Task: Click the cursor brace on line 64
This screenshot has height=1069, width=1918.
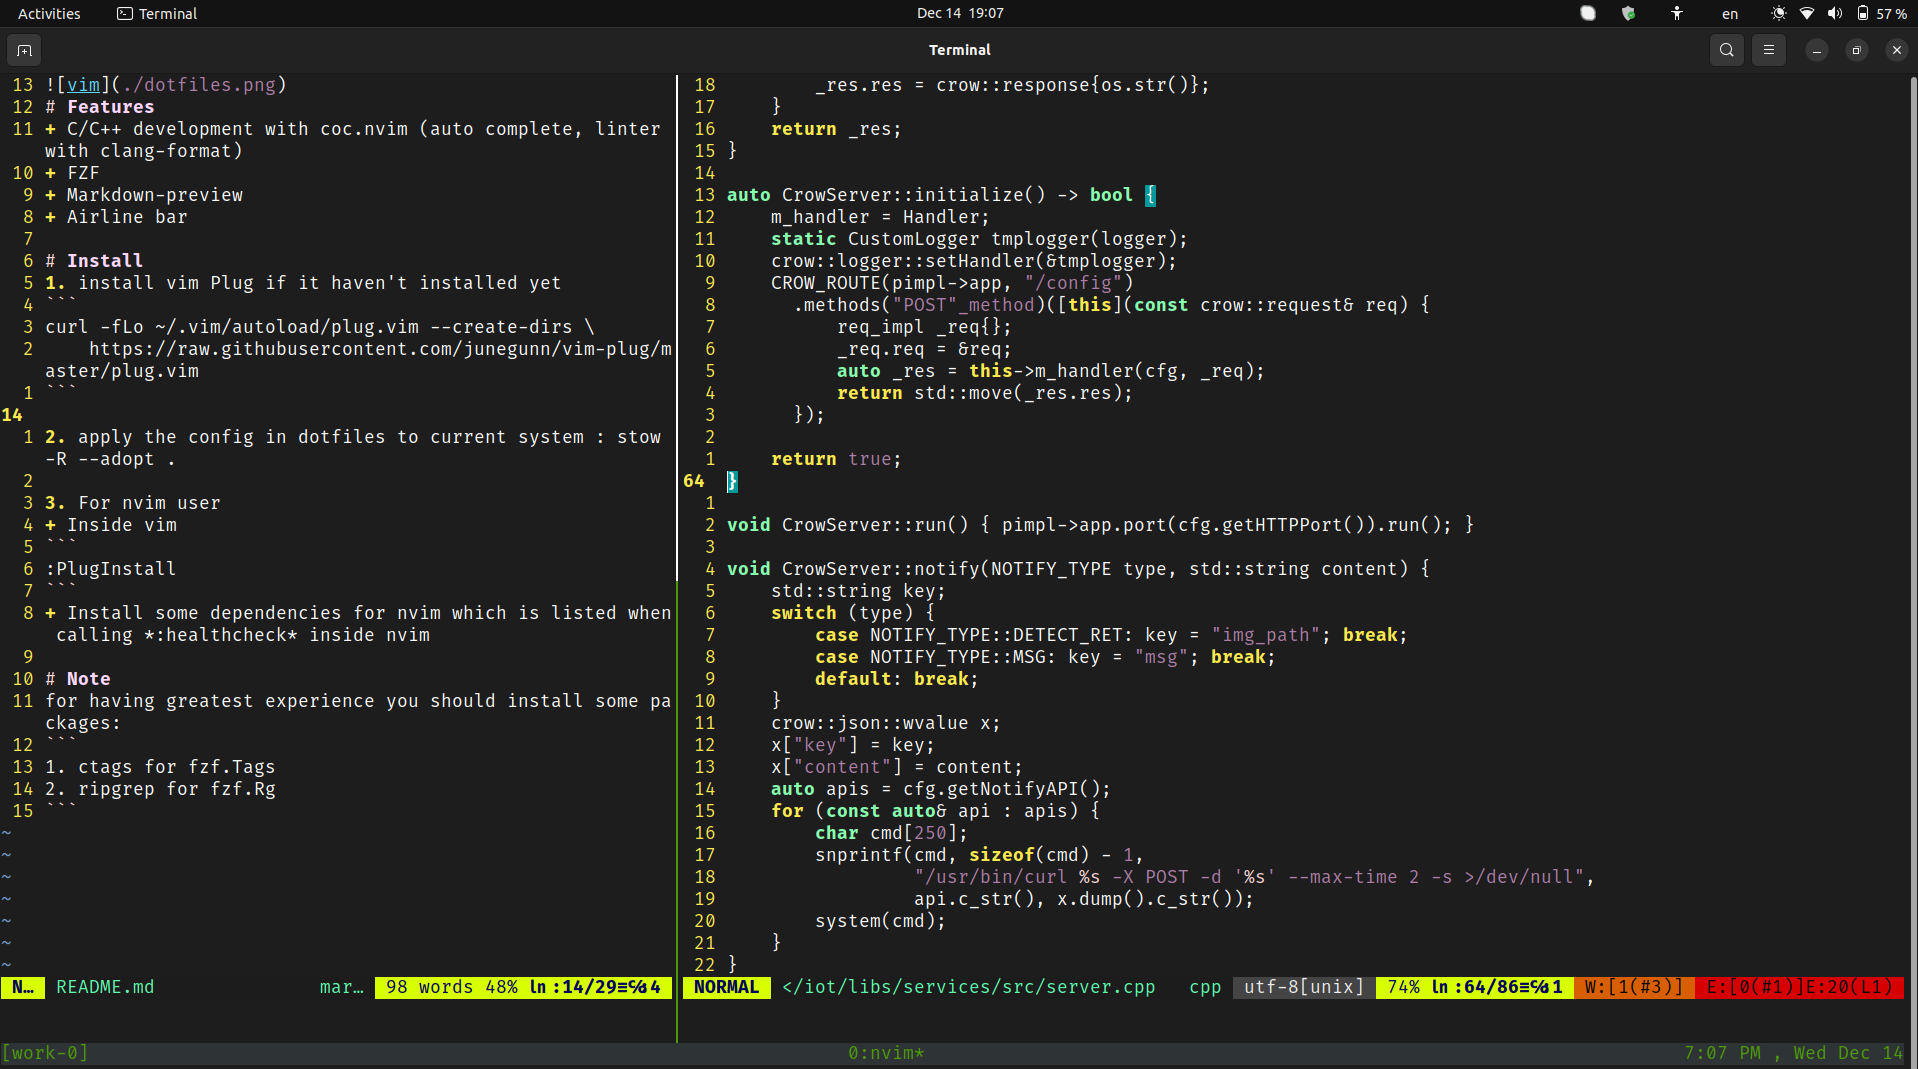Action: [x=732, y=481]
